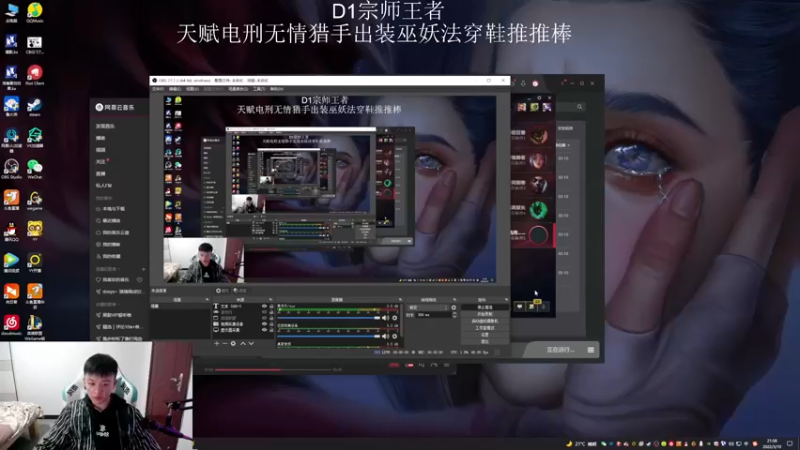Seek the NetEase music playback progress bar
800x450 pixels.
click(x=273, y=369)
